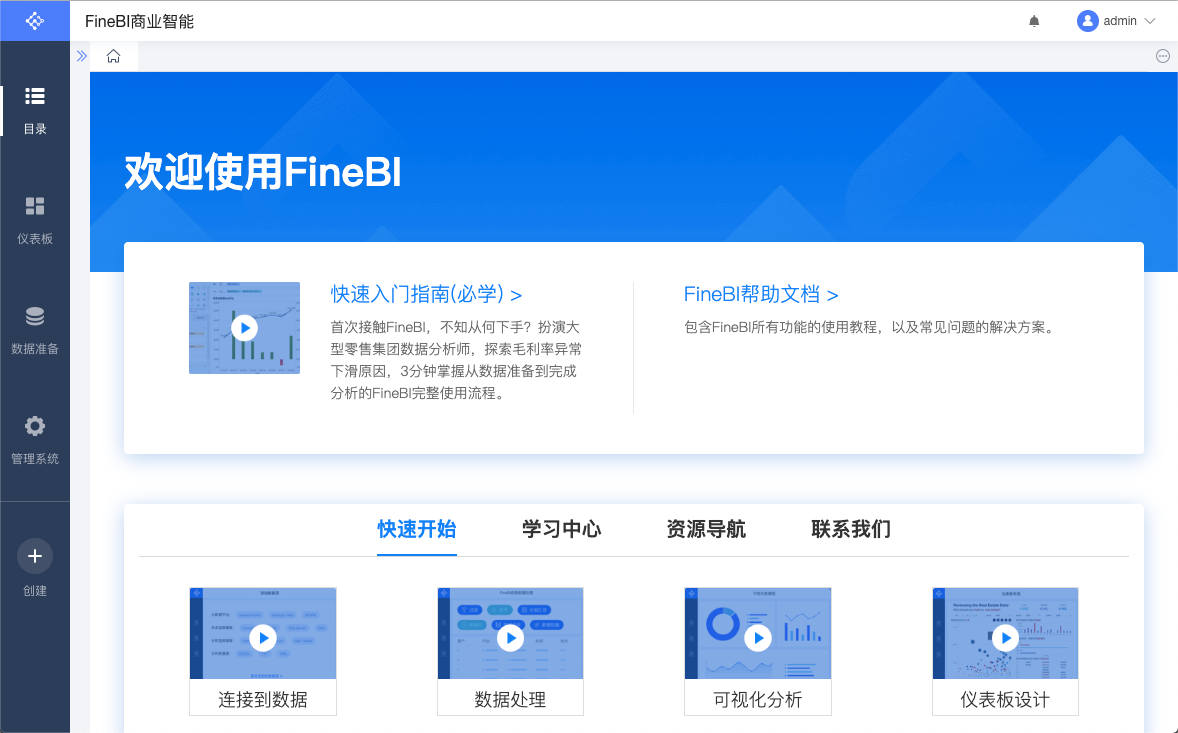
Task: Click the 可视化分析 card label
Action: pos(758,699)
